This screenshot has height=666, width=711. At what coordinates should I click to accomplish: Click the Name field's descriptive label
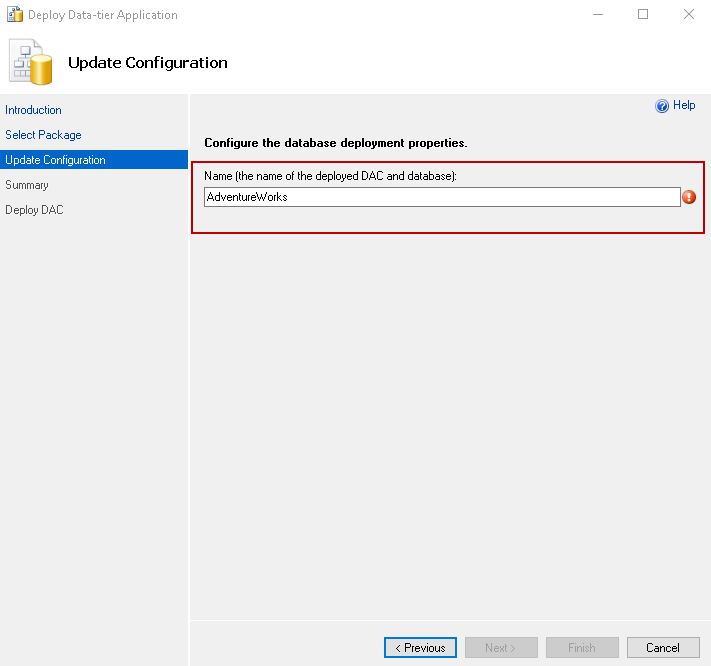pos(330,176)
